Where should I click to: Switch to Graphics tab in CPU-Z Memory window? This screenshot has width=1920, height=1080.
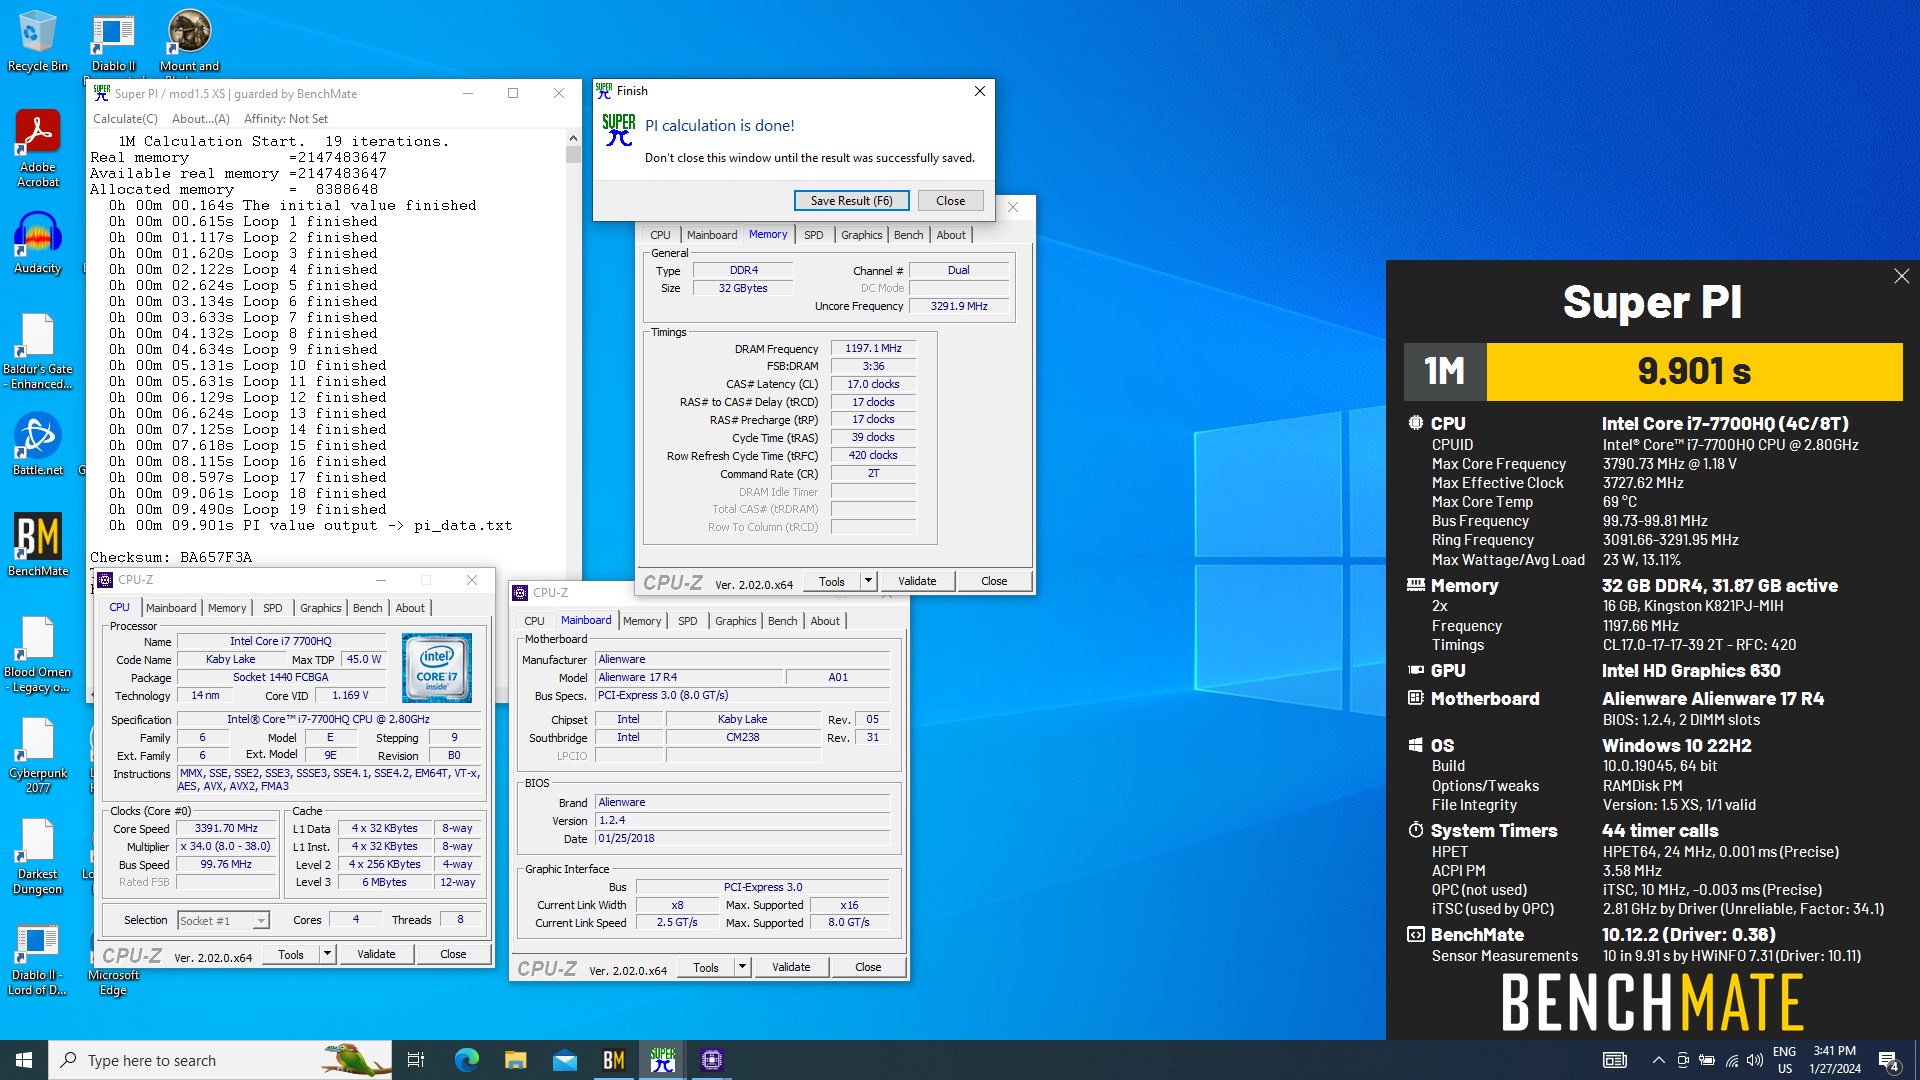coord(861,235)
